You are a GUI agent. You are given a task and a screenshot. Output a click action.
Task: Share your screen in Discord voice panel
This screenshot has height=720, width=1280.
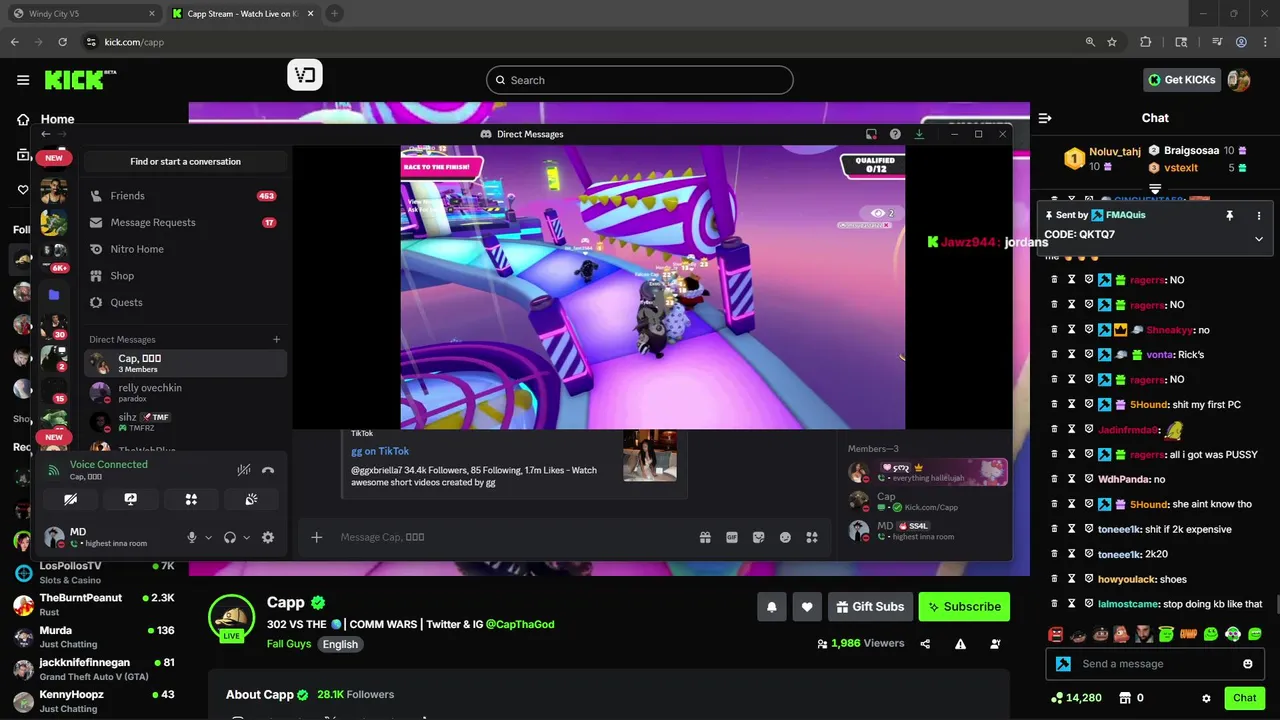130,499
